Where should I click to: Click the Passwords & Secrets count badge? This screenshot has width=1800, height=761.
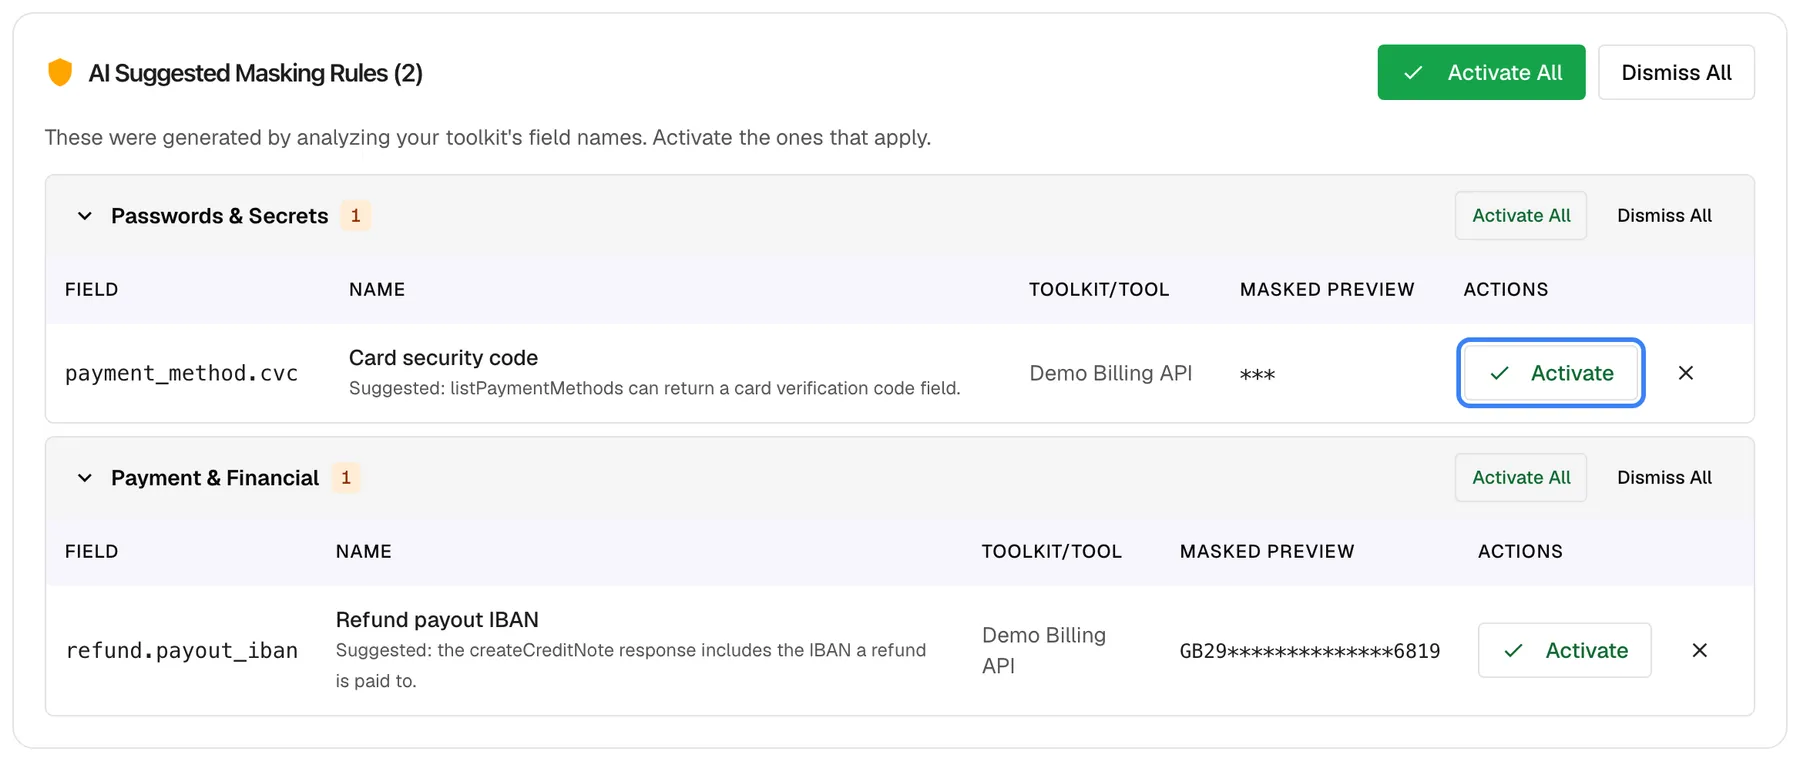click(355, 216)
